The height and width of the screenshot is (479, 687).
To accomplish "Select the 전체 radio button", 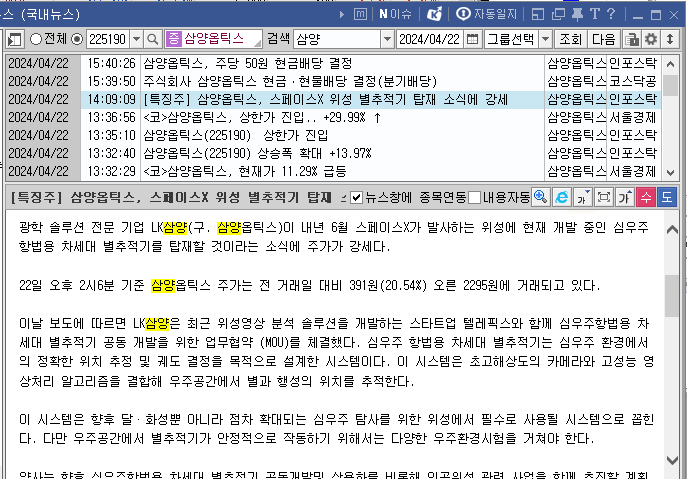I will pos(35,39).
